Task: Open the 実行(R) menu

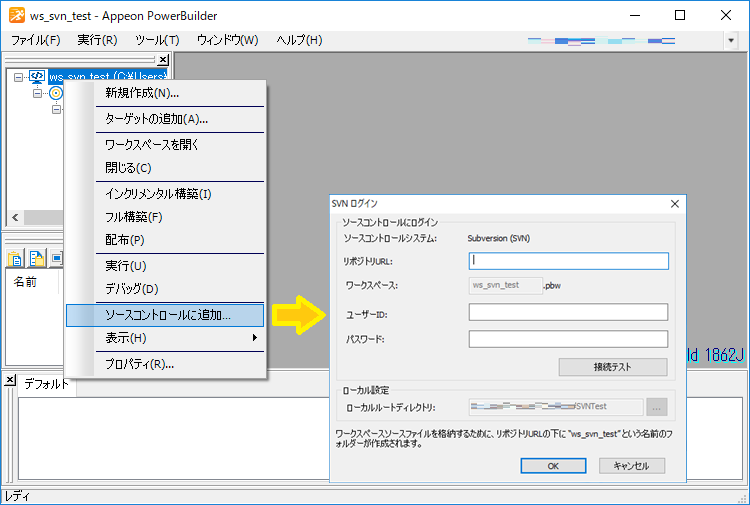Action: [x=97, y=40]
